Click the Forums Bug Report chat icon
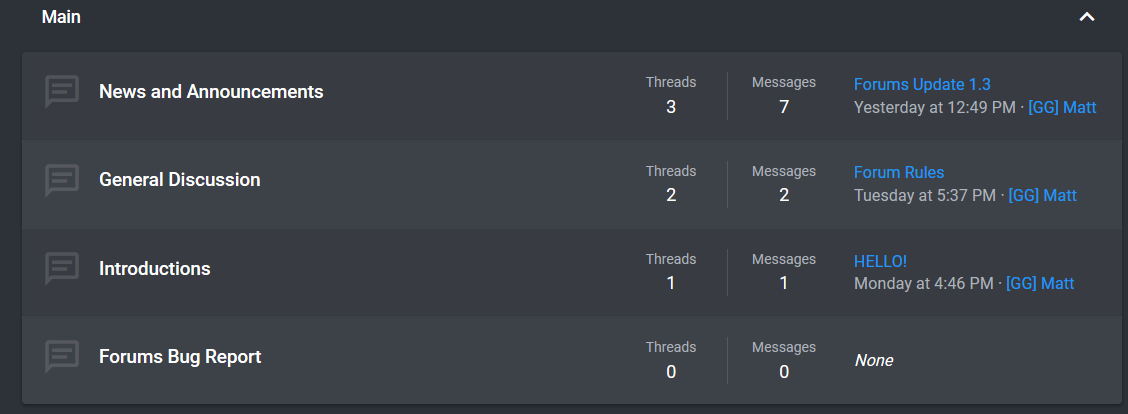Viewport: 1128px width, 414px height. 62,356
